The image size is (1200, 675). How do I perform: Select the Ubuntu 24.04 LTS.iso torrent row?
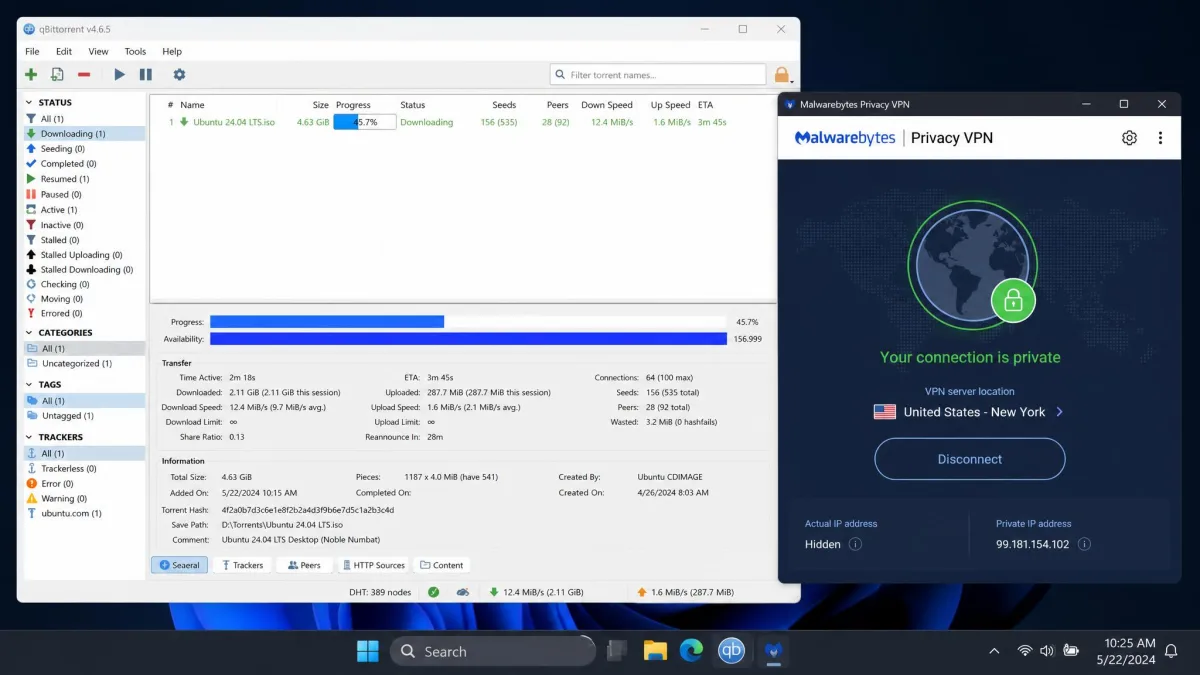(x=463, y=122)
